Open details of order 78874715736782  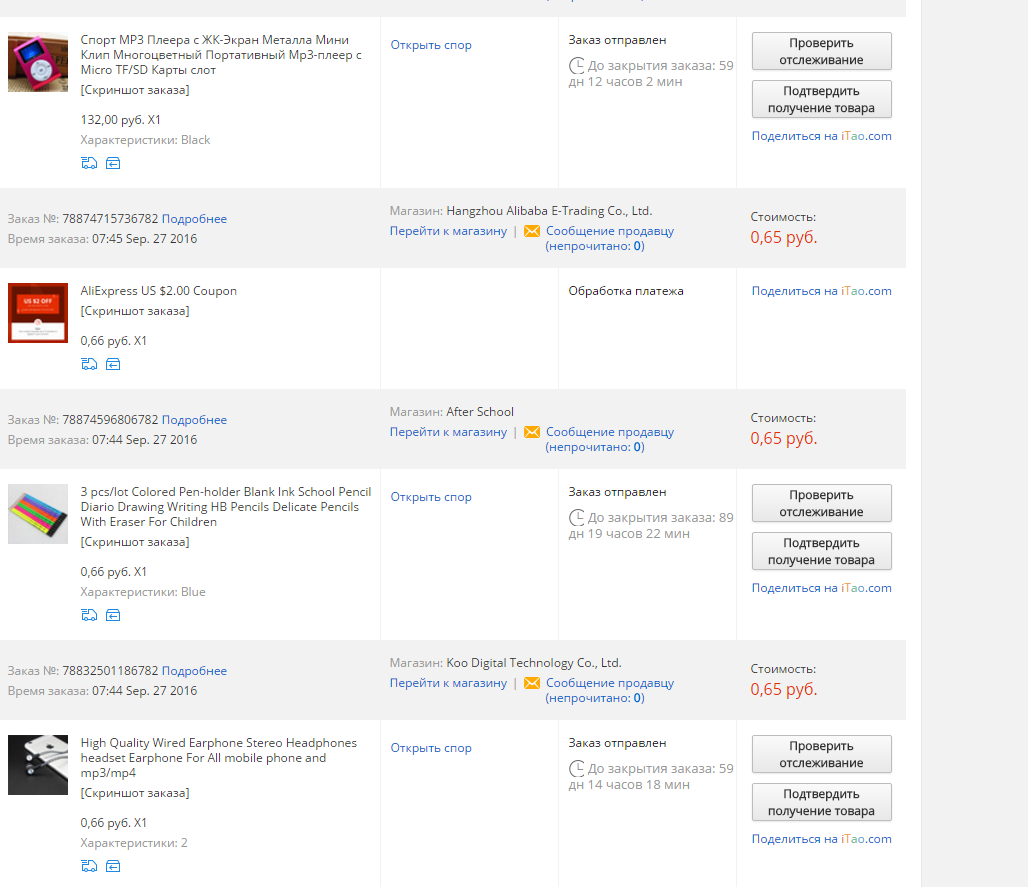[194, 219]
